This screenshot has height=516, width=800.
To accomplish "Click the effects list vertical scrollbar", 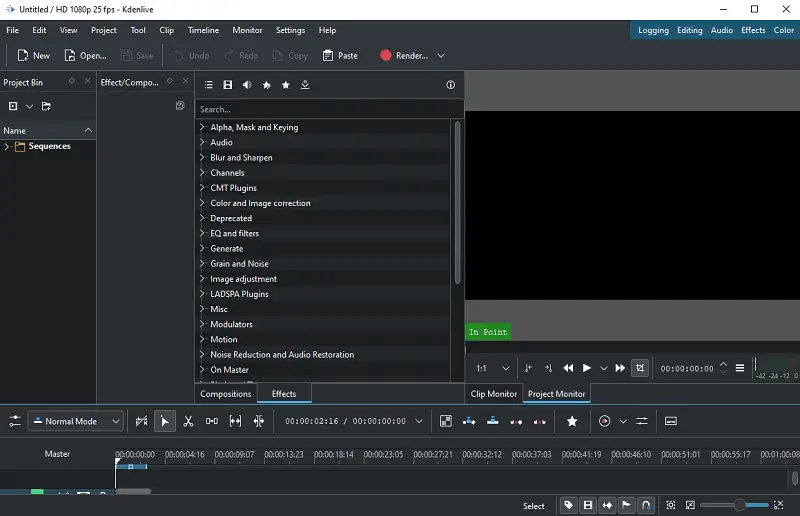I will point(457,203).
